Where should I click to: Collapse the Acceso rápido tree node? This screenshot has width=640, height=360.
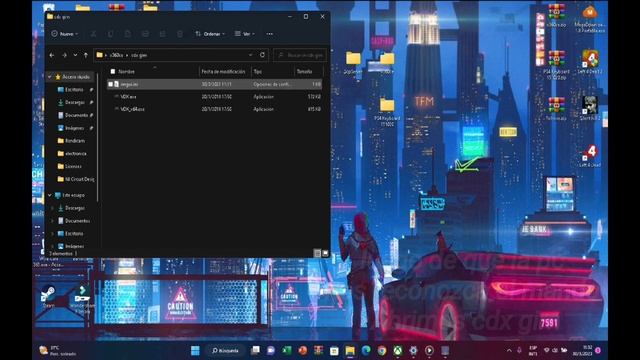[50, 77]
